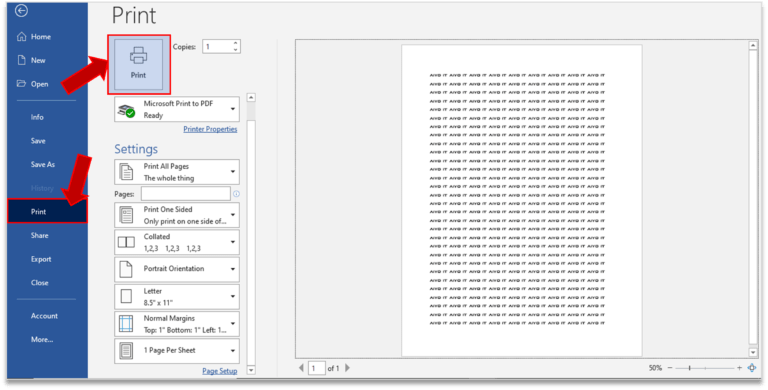The width and height of the screenshot is (768, 390).
Task: Click the Normal Margins icon
Action: pos(126,324)
